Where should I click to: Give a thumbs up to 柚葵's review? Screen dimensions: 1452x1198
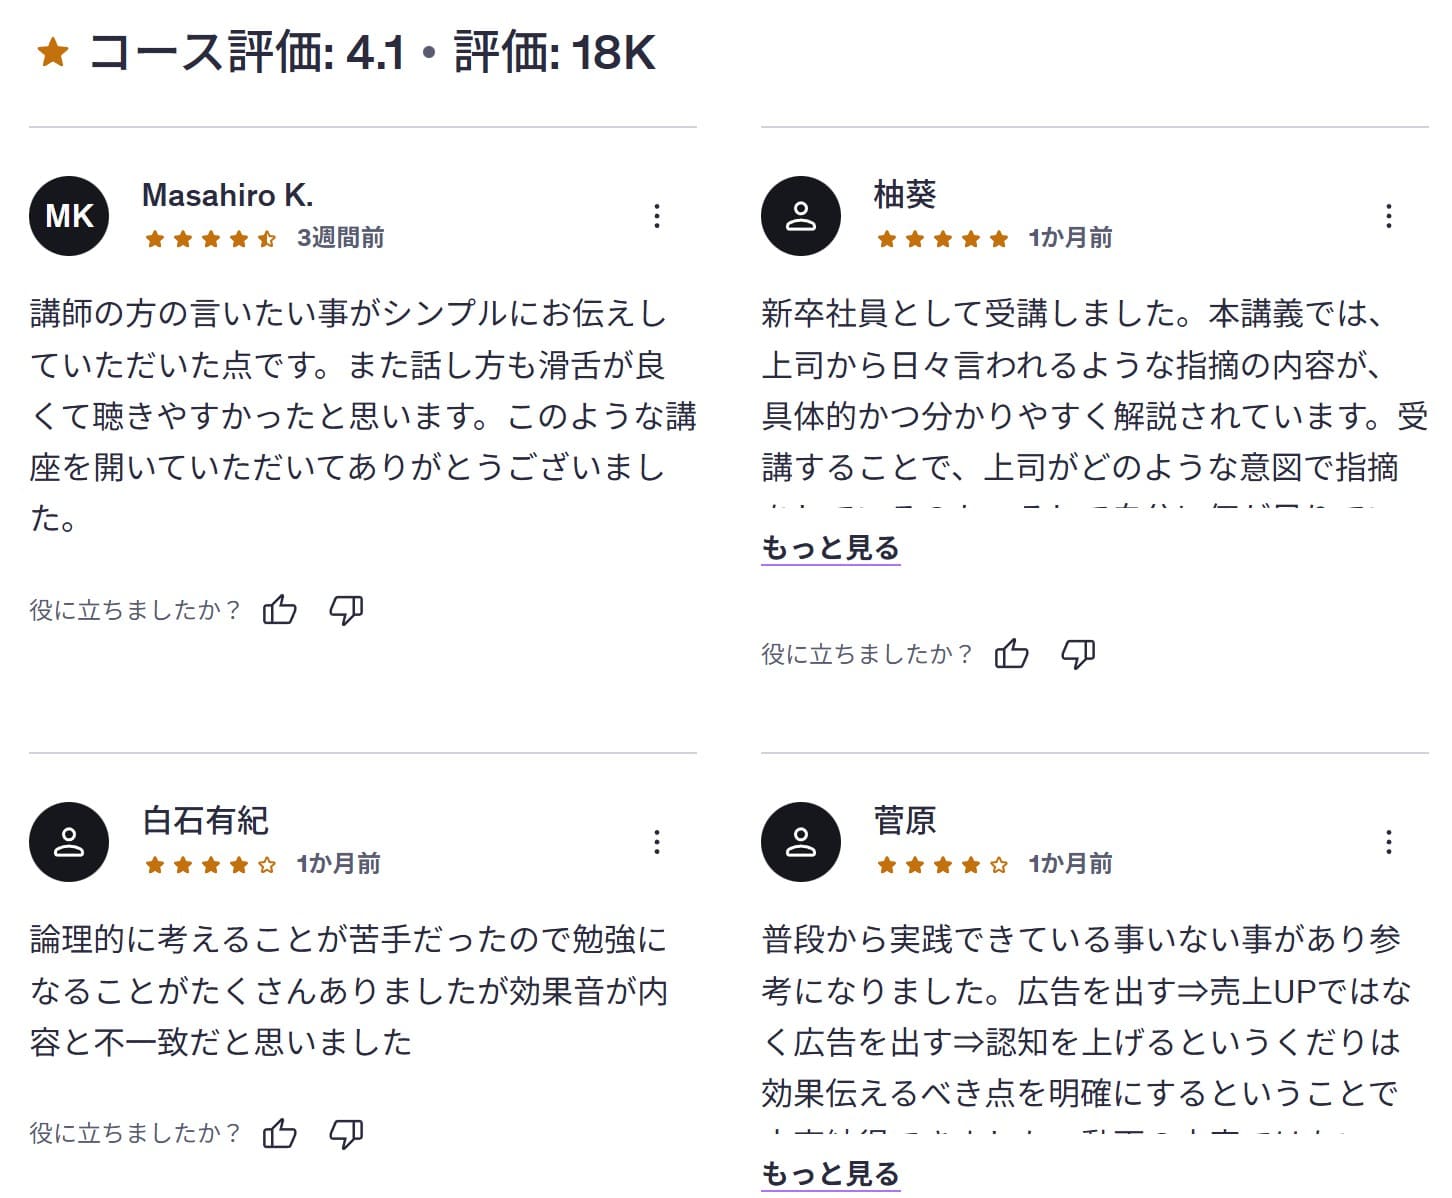tap(1013, 653)
